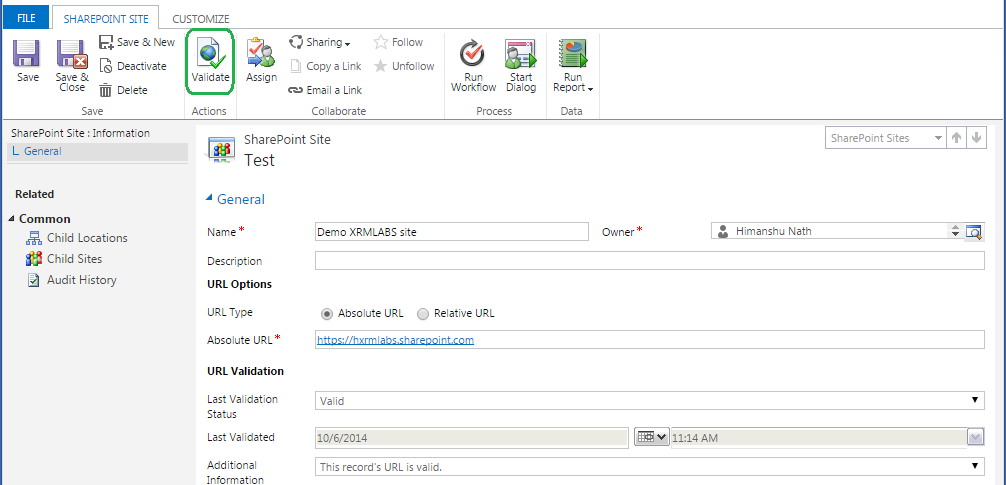Collapse the General form section
1006x485 pixels.
pos(209,199)
